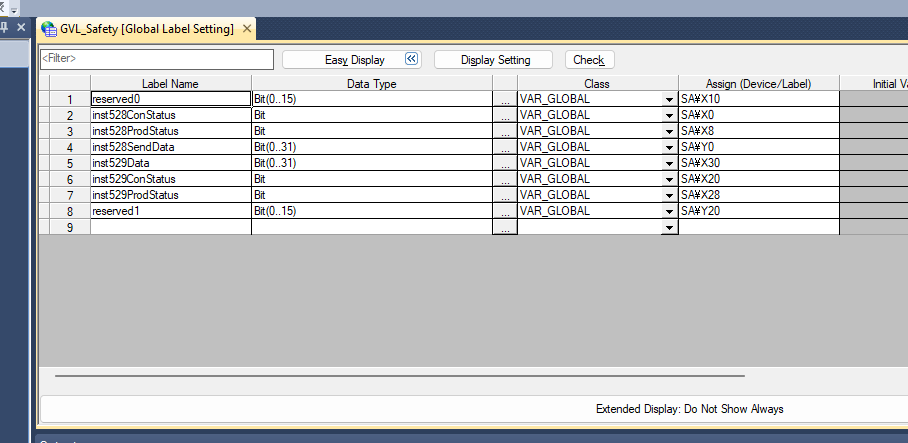
Task: Select the inst529Data label name cell
Action: click(171, 163)
